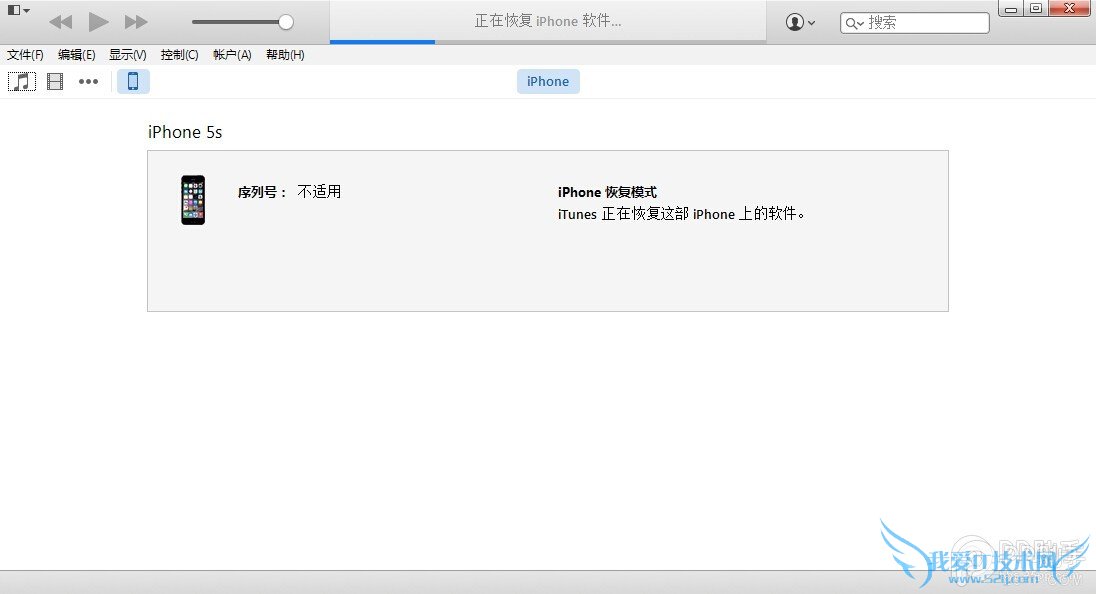Click the 不适用 serial value
The width and height of the screenshot is (1096, 594).
(319, 191)
